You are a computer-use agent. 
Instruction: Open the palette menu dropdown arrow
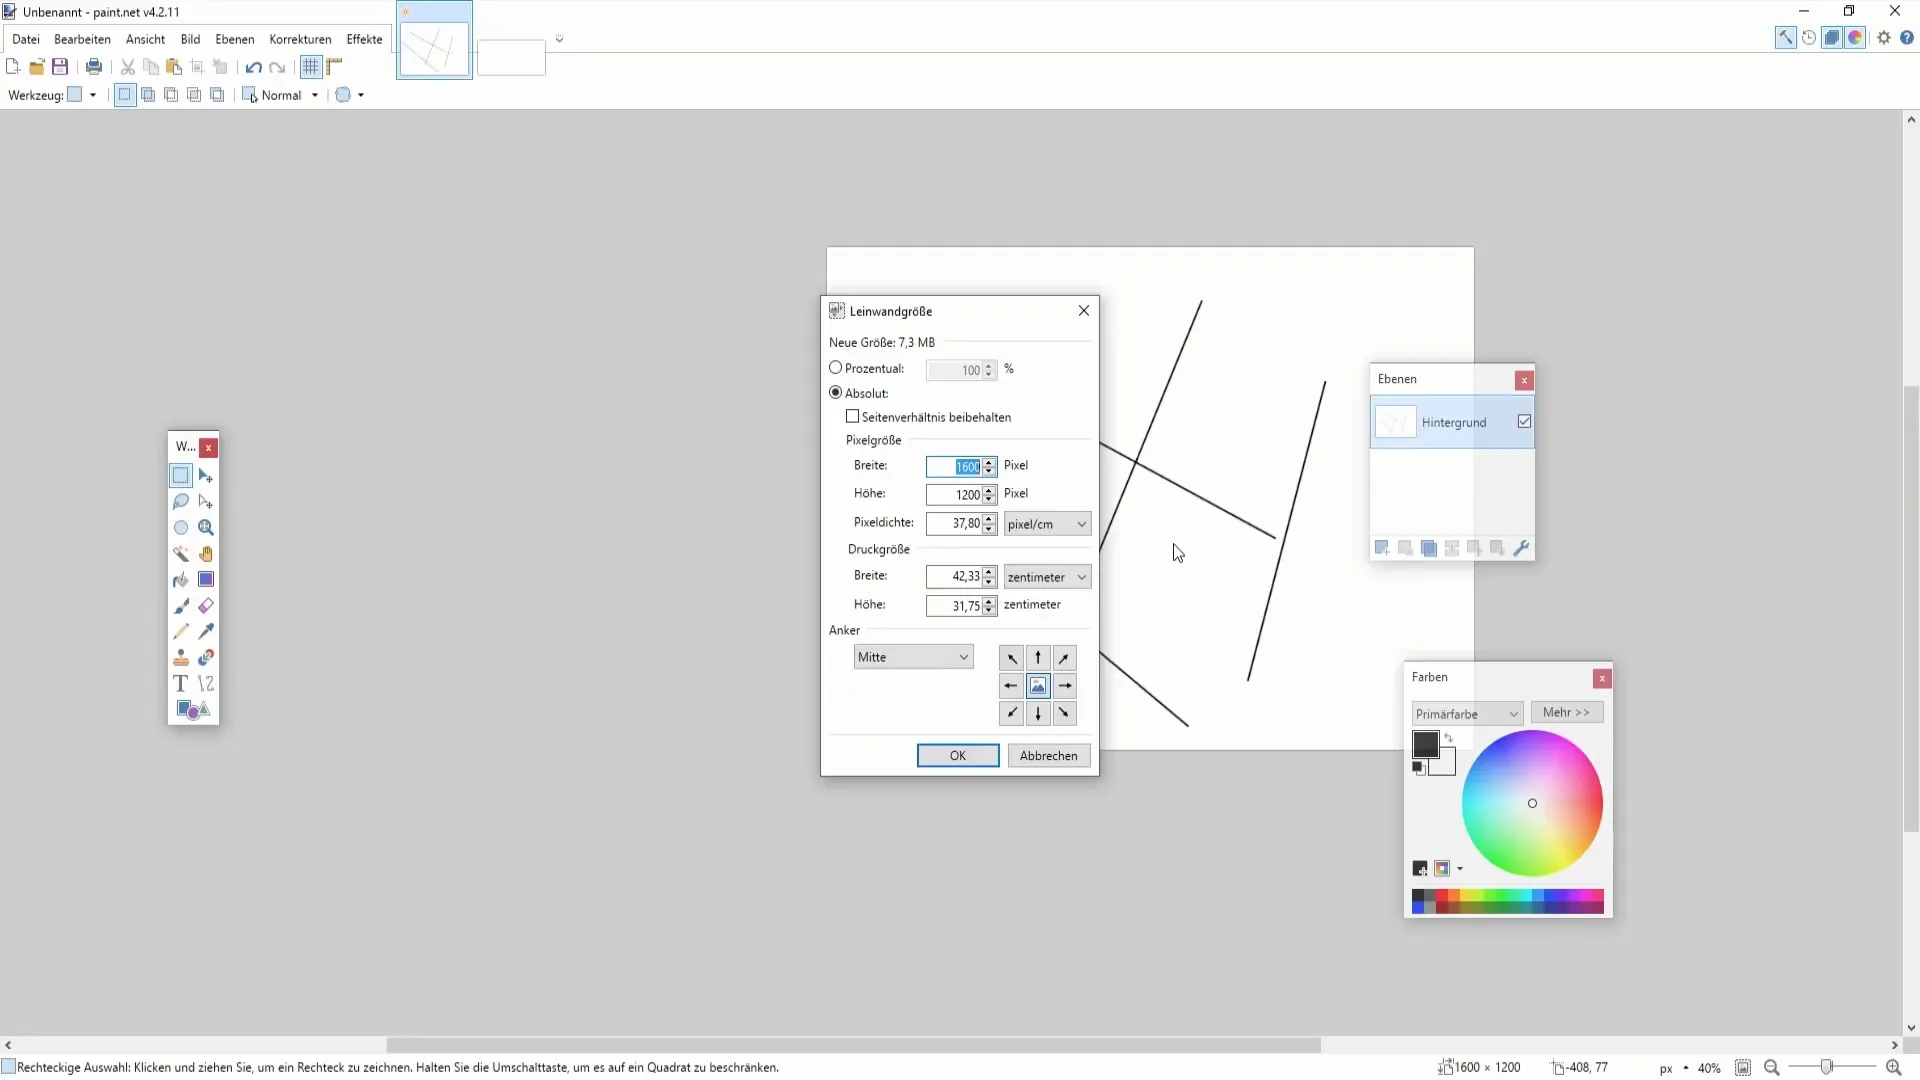click(1460, 869)
